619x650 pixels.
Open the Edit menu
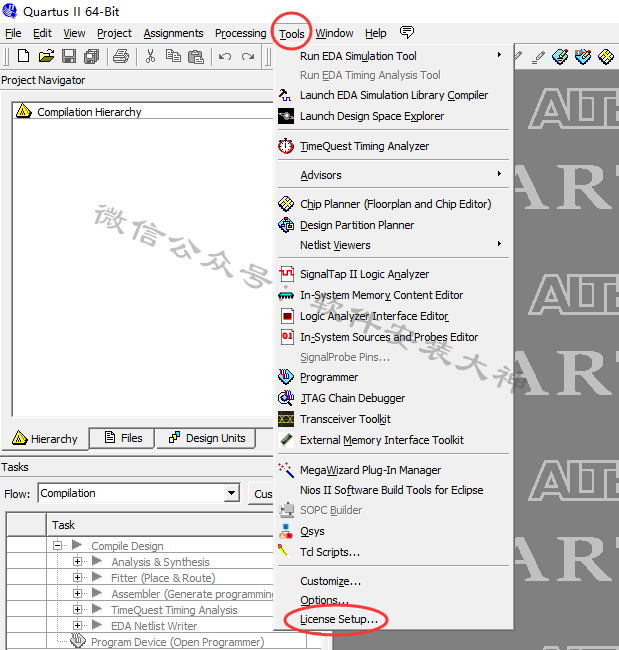pos(42,33)
